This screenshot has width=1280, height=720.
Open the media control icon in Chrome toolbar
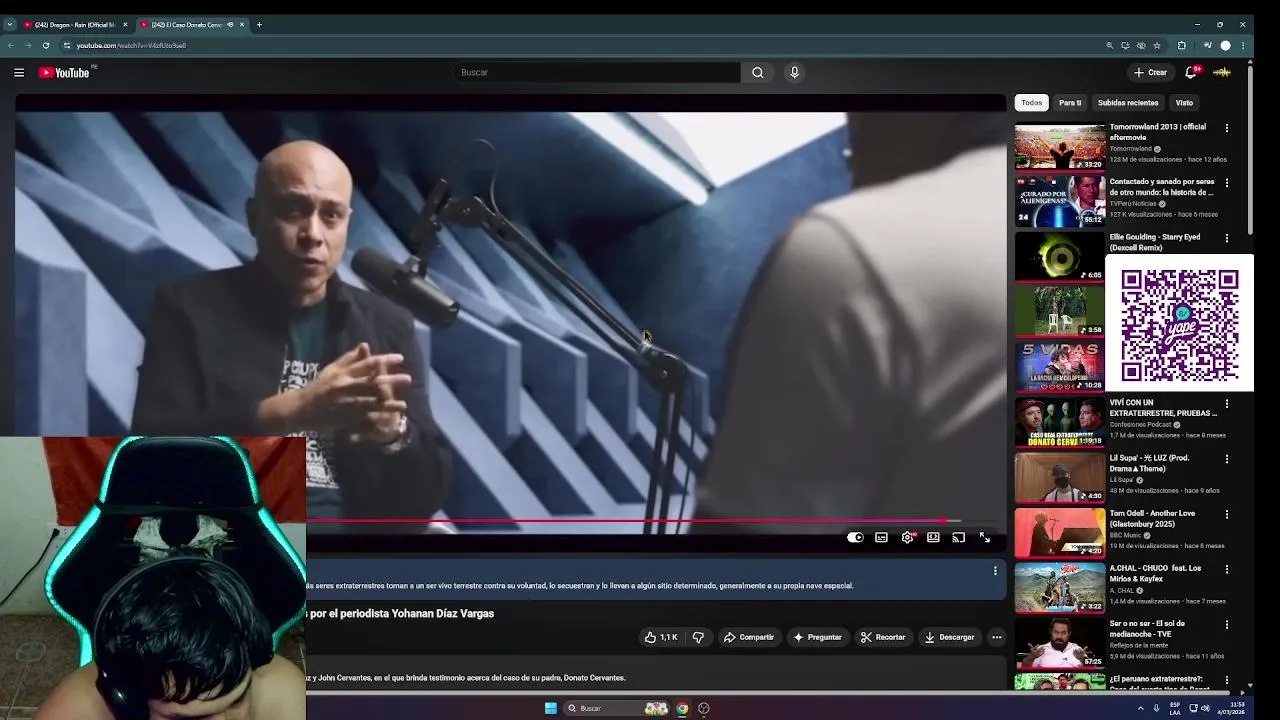[x=1207, y=45]
